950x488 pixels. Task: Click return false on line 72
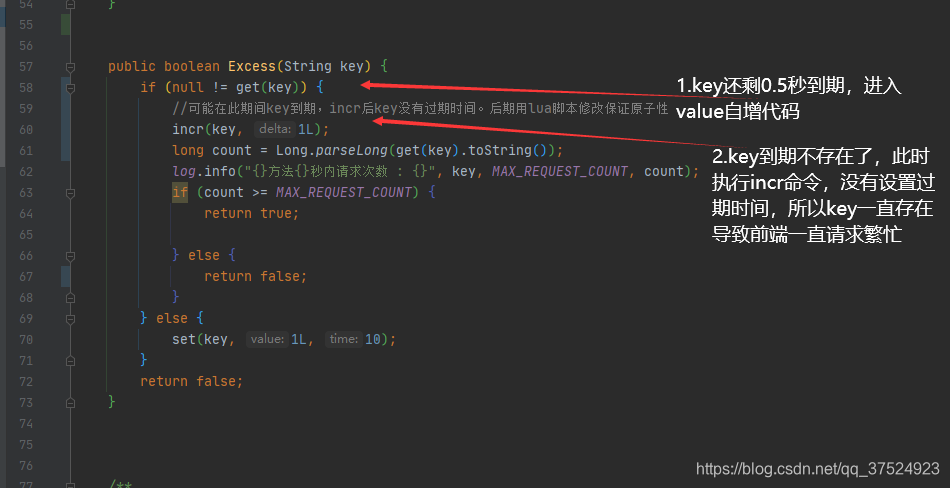[x=191, y=381]
